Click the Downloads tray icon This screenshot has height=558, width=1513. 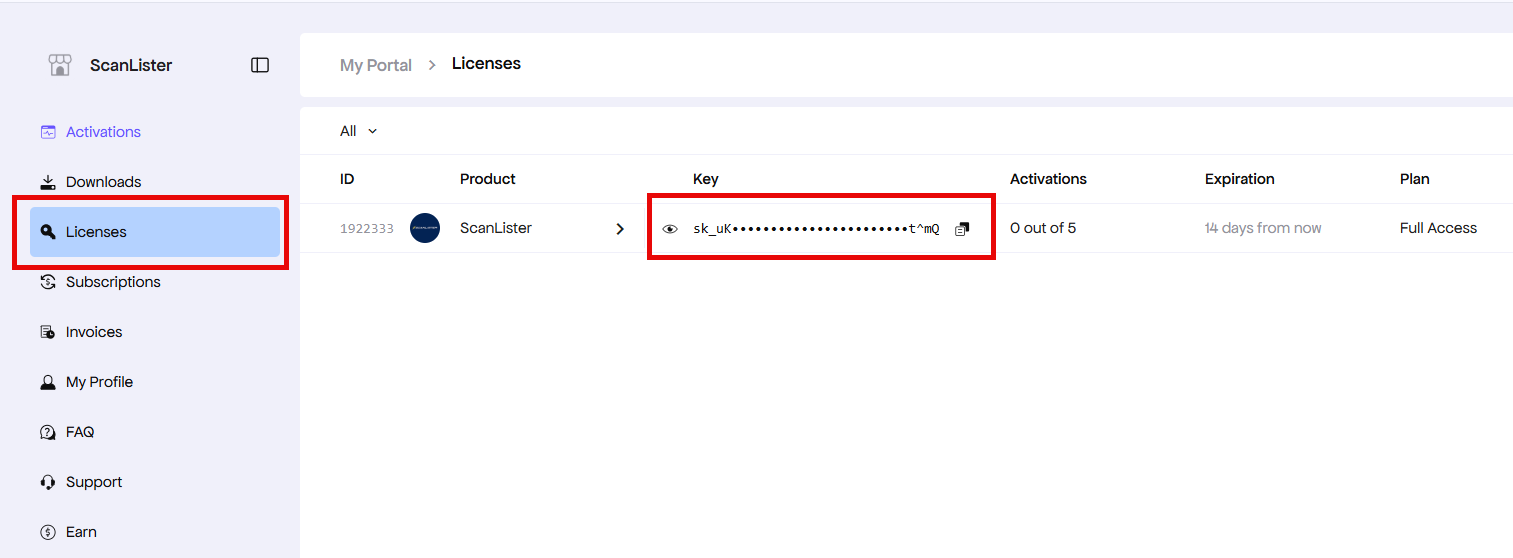pyautogui.click(x=48, y=182)
